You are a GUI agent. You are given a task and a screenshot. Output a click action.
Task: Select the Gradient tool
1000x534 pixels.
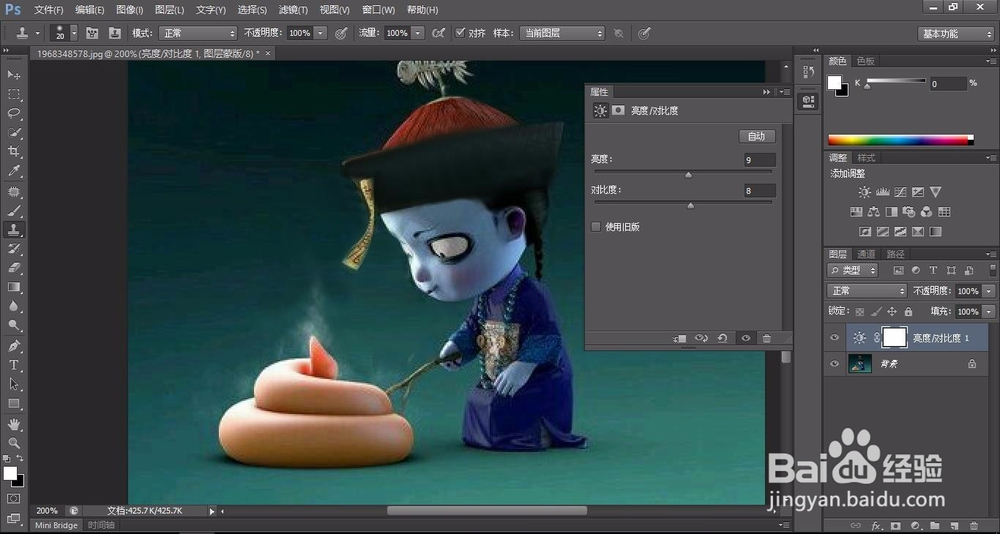13,287
